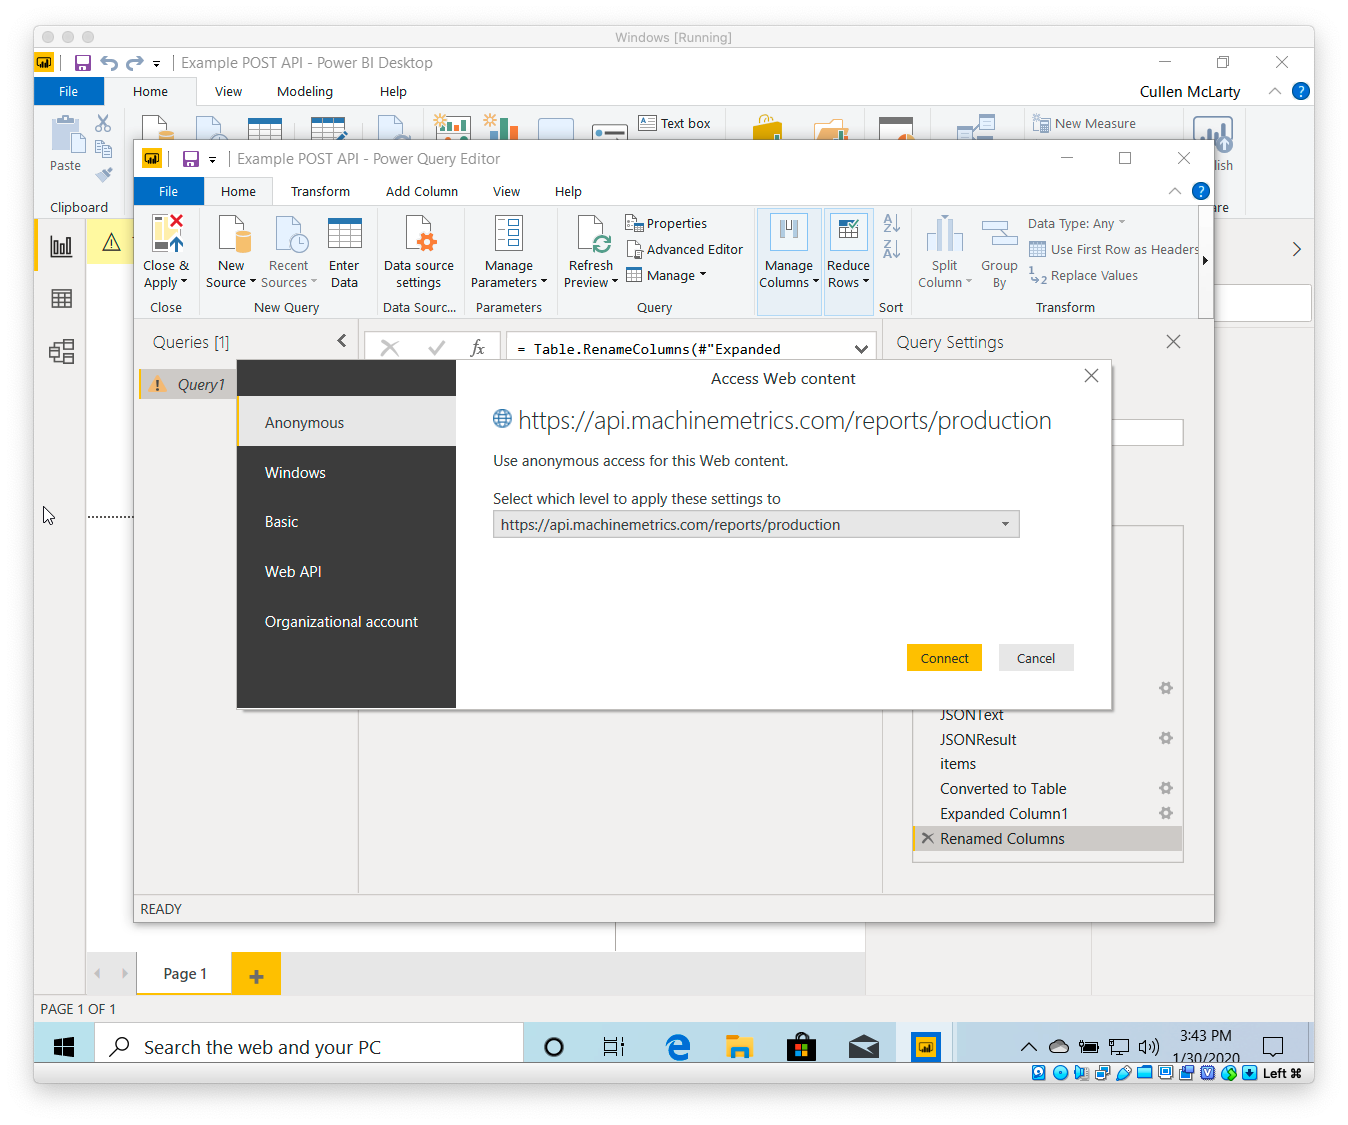Open View tab in Power Query Editor
The height and width of the screenshot is (1125, 1348).
(x=506, y=191)
